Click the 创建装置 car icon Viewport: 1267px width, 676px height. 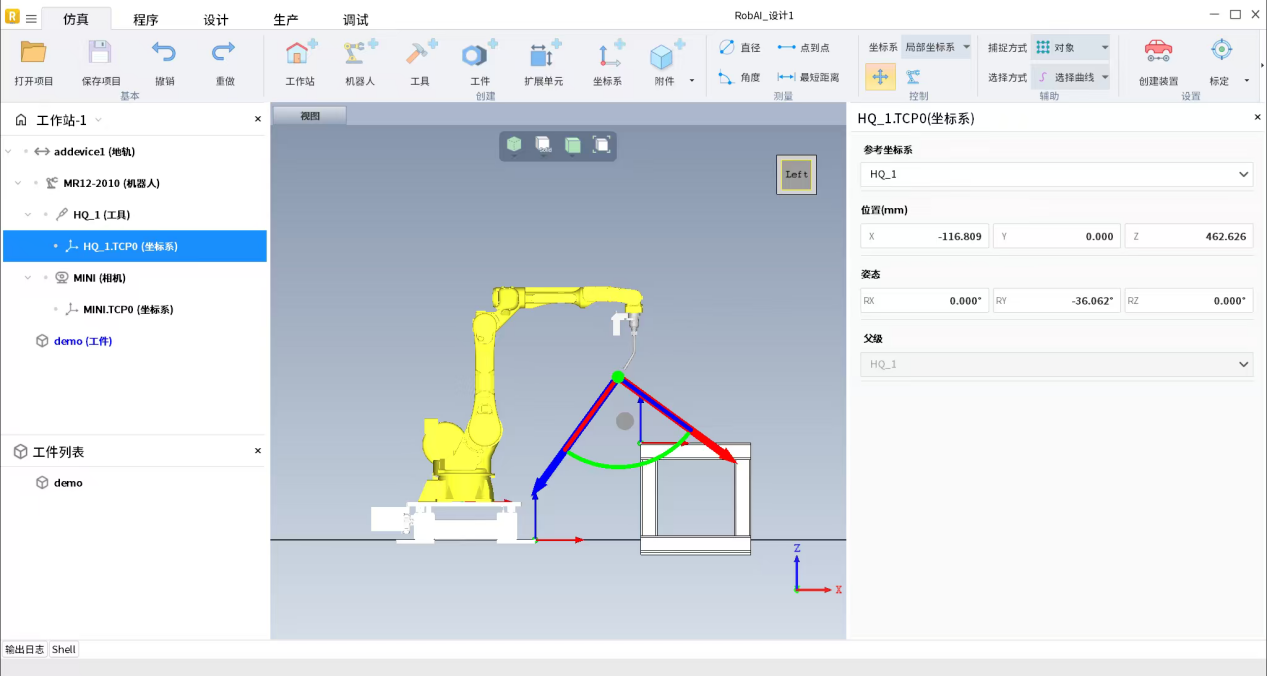(x=1158, y=52)
